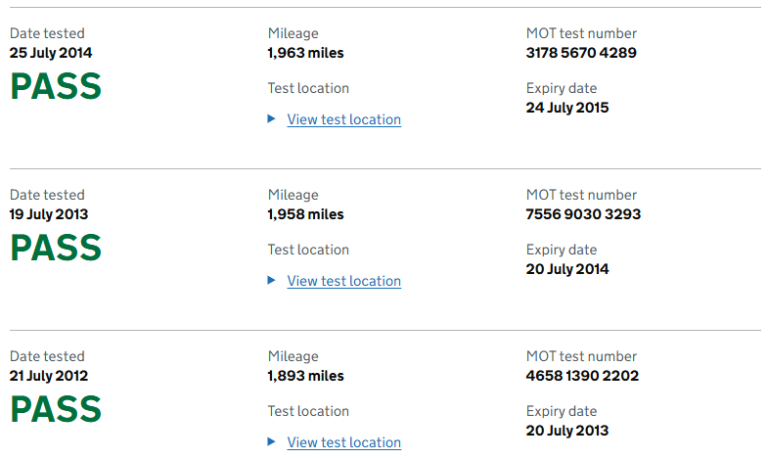Image resolution: width=768 pixels, height=459 pixels.
Task: Click the date tested 25 July 2014
Action: pyautogui.click(x=51, y=53)
